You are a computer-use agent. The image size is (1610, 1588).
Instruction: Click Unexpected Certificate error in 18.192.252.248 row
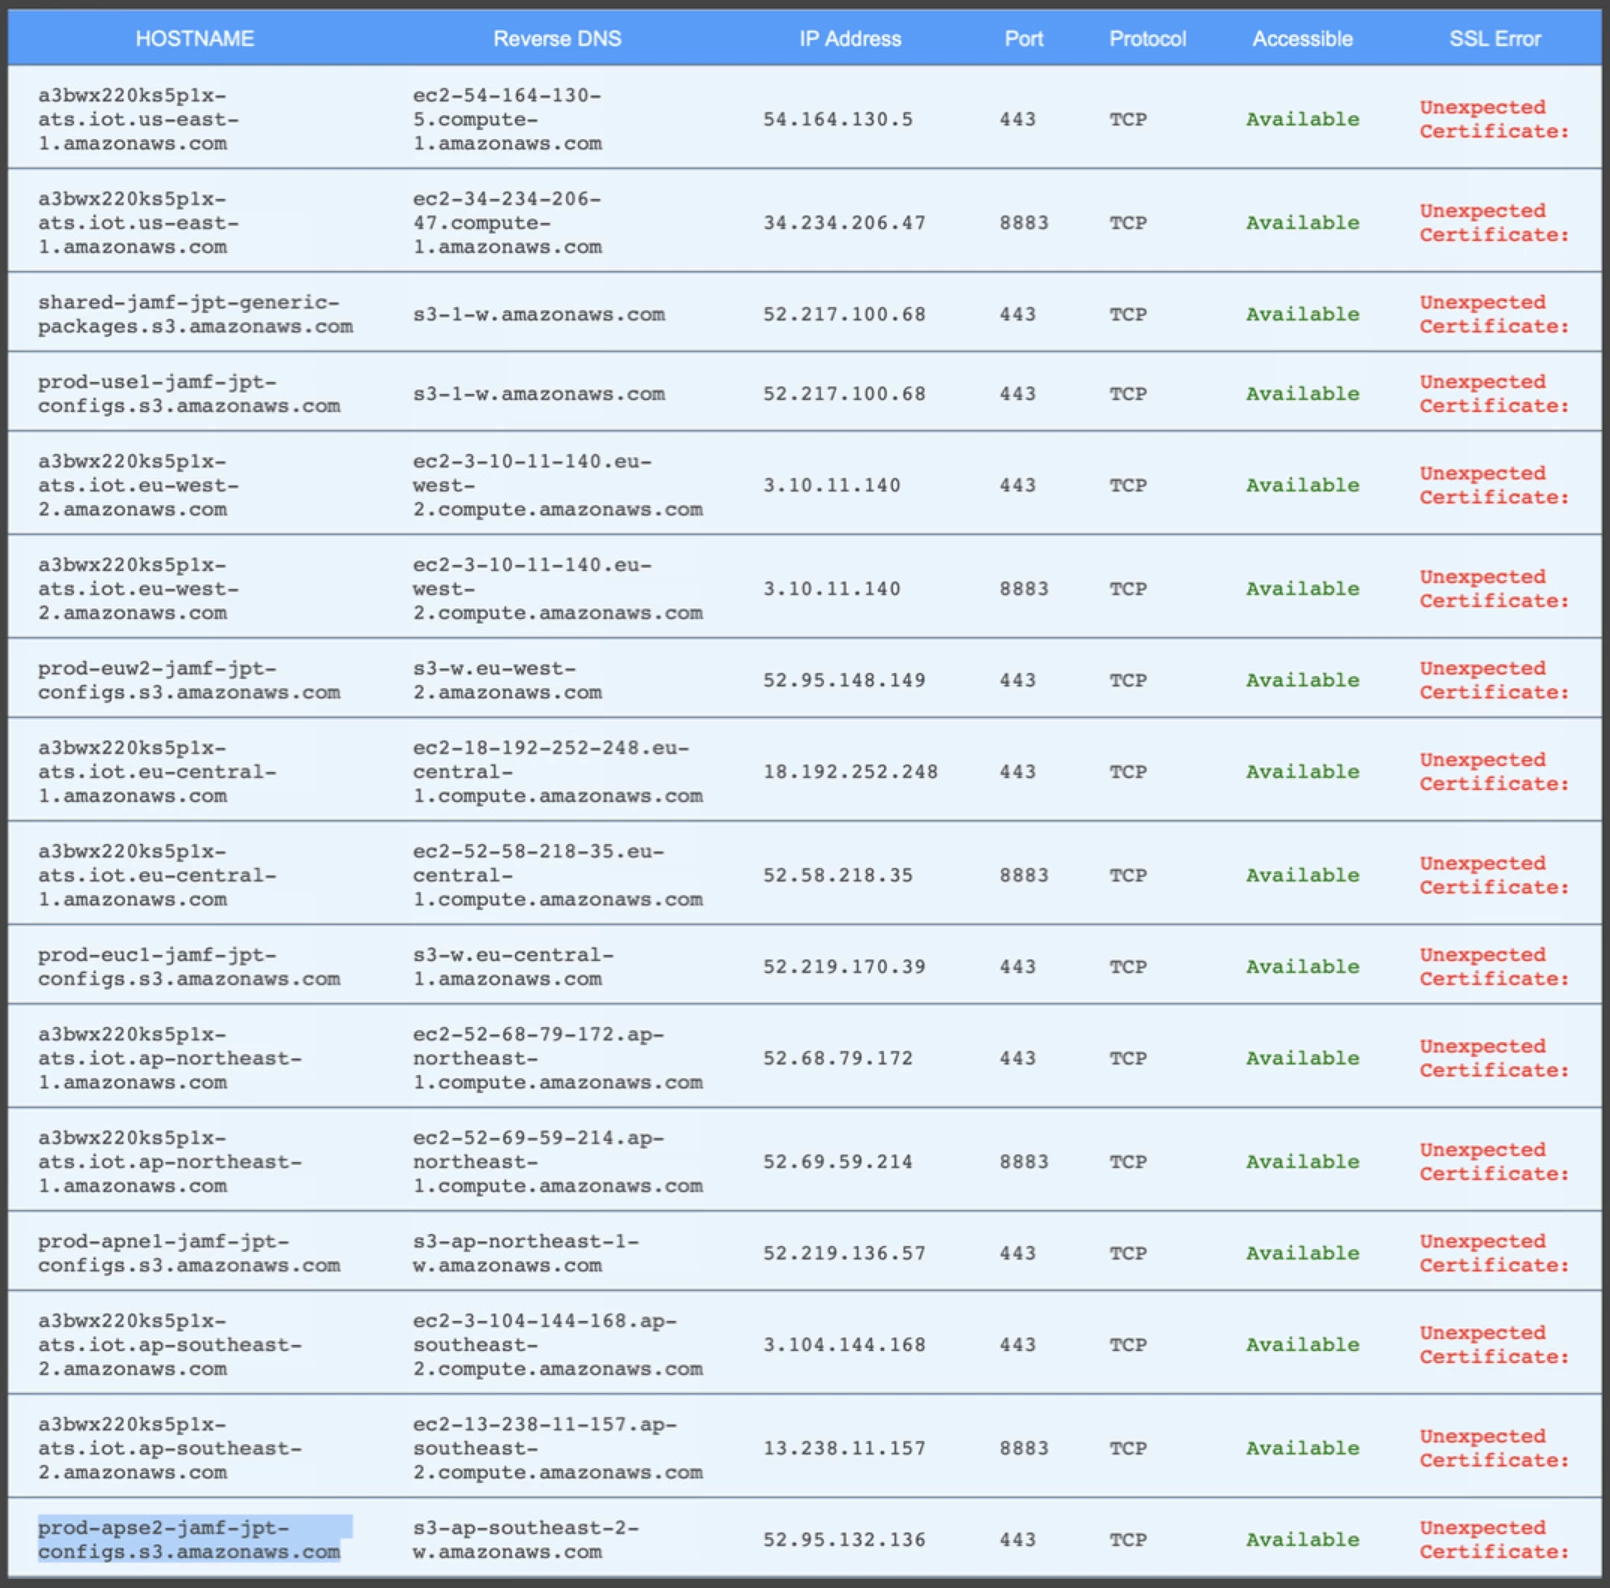(x=1494, y=772)
